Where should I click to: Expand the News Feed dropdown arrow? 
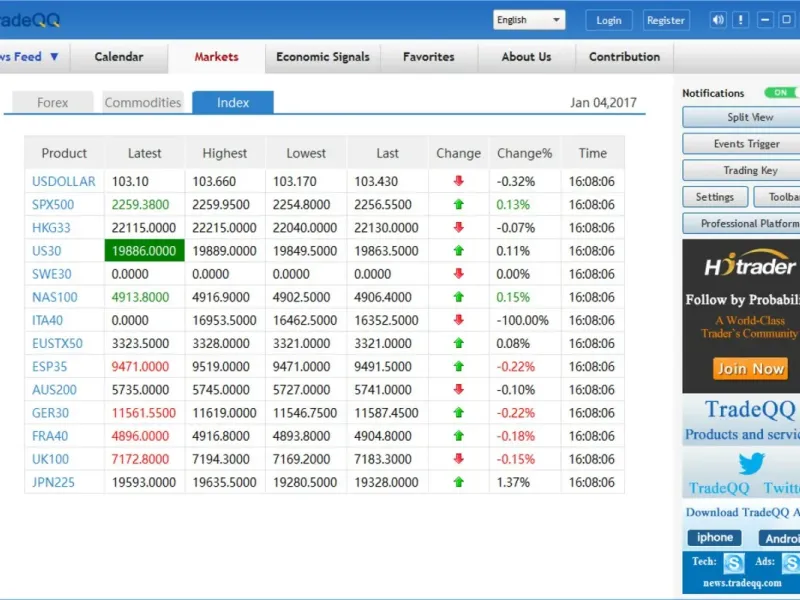tap(54, 57)
